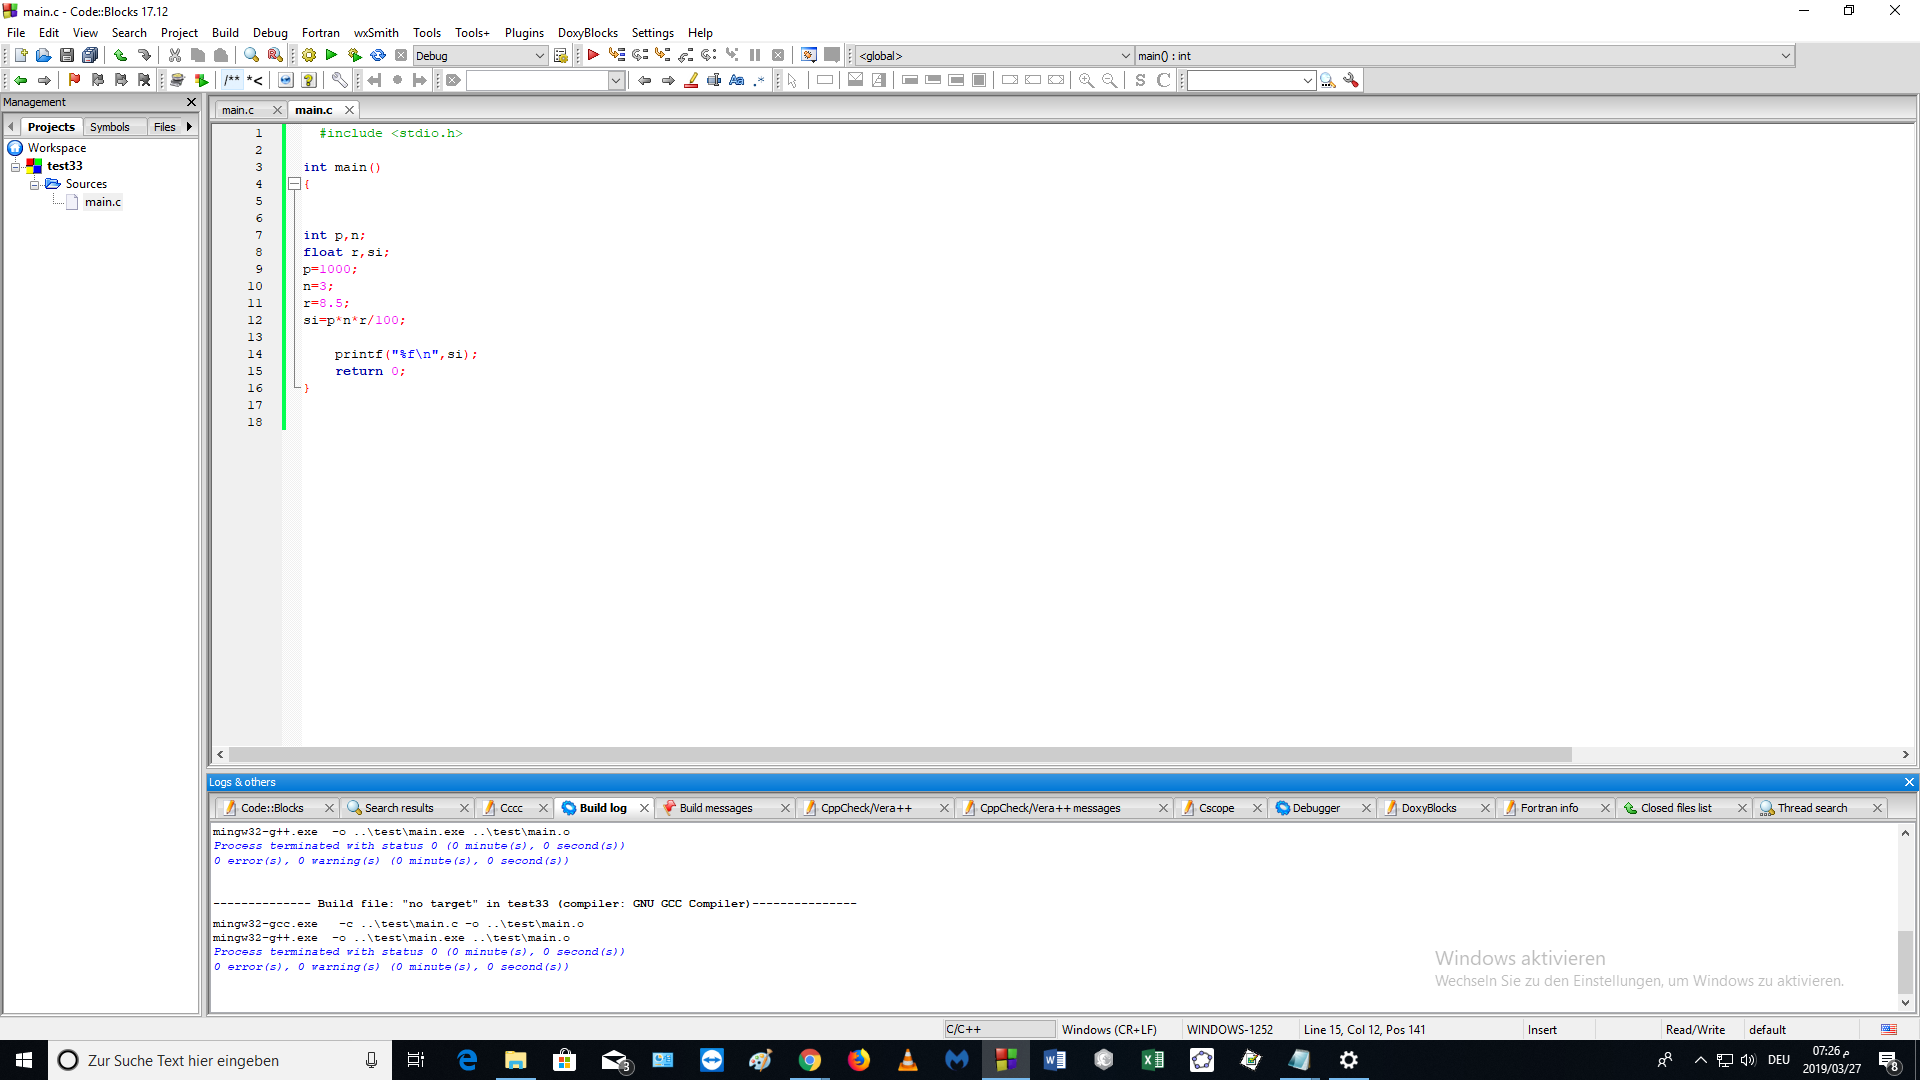Switch to the Build messages tab
The height and width of the screenshot is (1080, 1920).
pyautogui.click(x=715, y=808)
